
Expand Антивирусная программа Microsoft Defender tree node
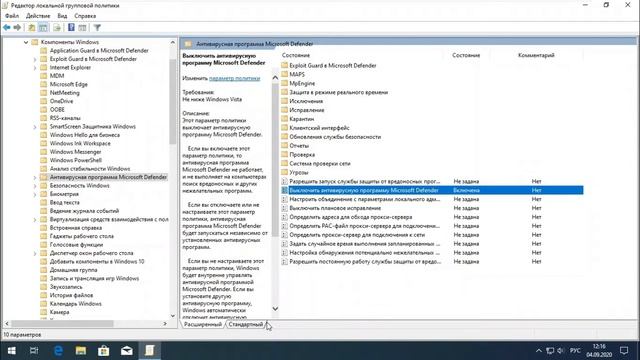click(35, 177)
